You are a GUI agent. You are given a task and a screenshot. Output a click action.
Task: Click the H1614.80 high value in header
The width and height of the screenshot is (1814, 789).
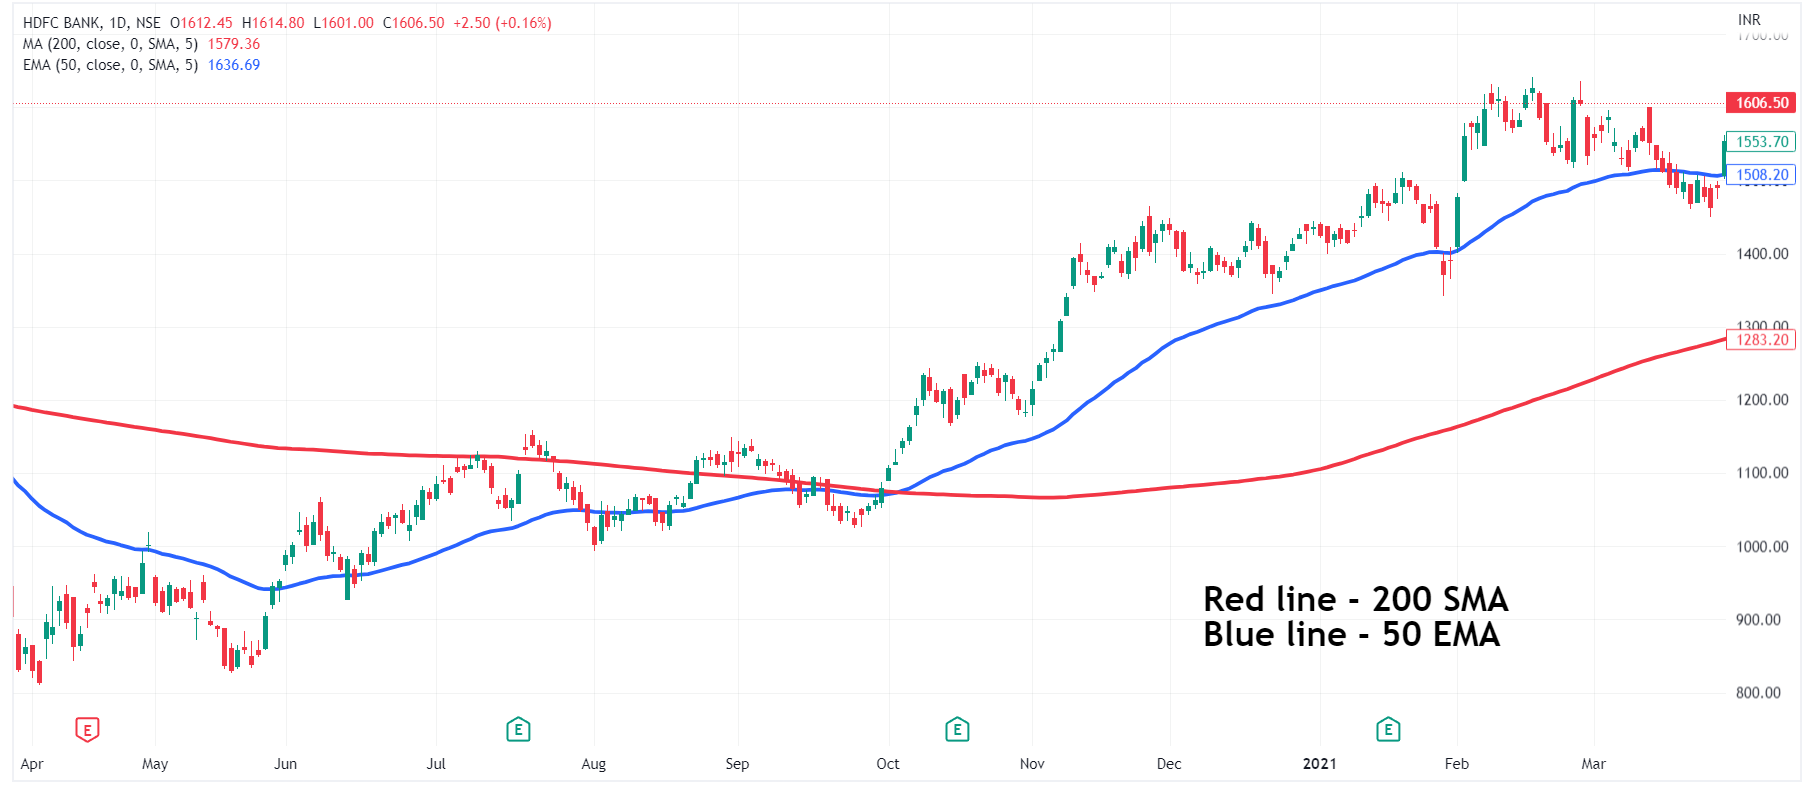tap(273, 23)
